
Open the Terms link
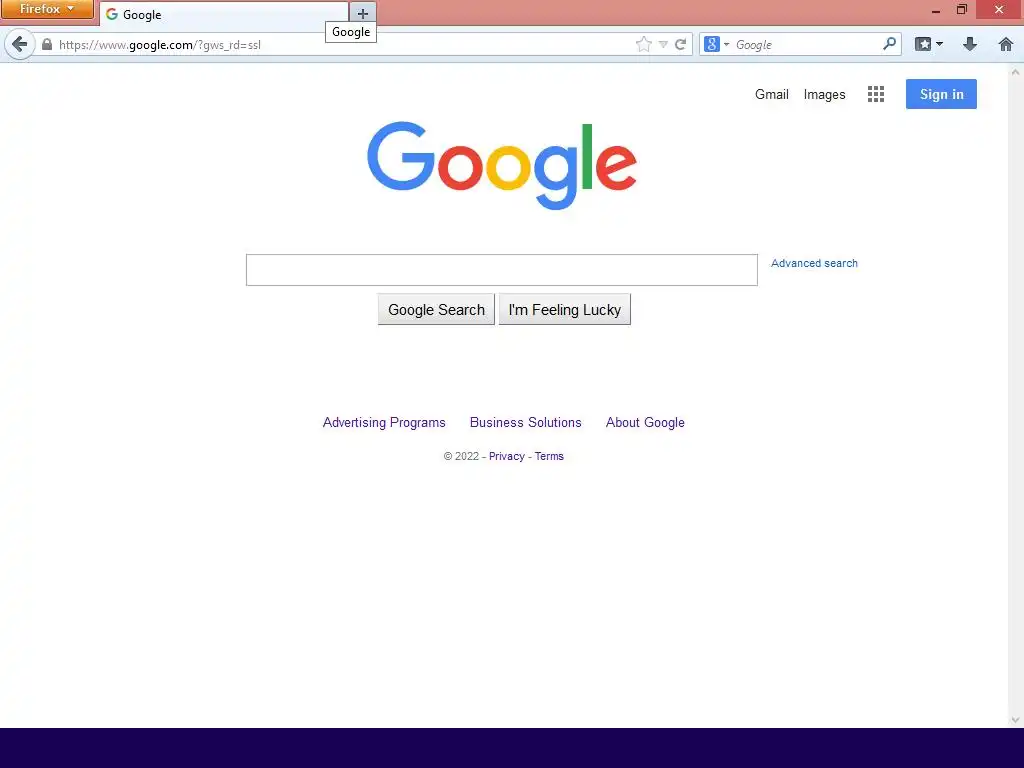(x=549, y=456)
